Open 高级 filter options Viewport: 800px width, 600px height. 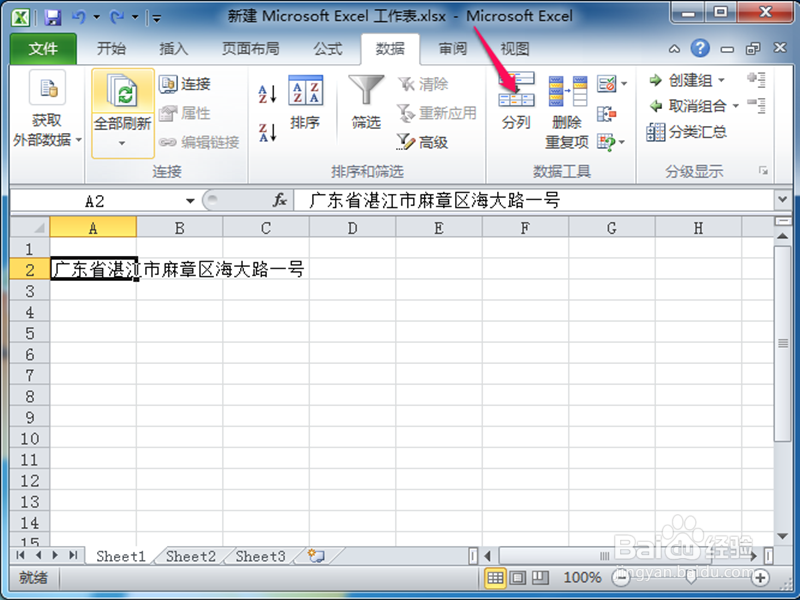tap(423, 142)
